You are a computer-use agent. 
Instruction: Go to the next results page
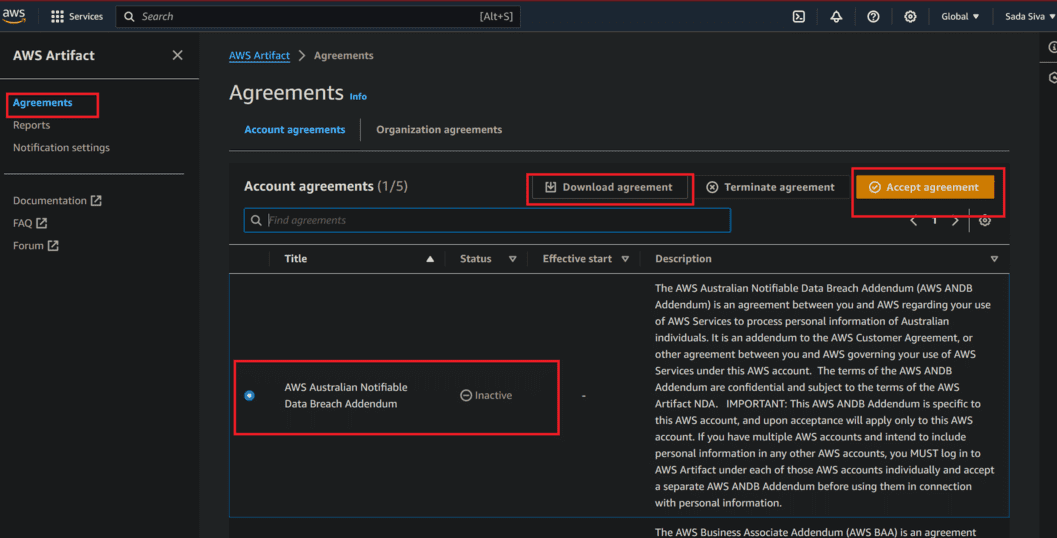[955, 220]
